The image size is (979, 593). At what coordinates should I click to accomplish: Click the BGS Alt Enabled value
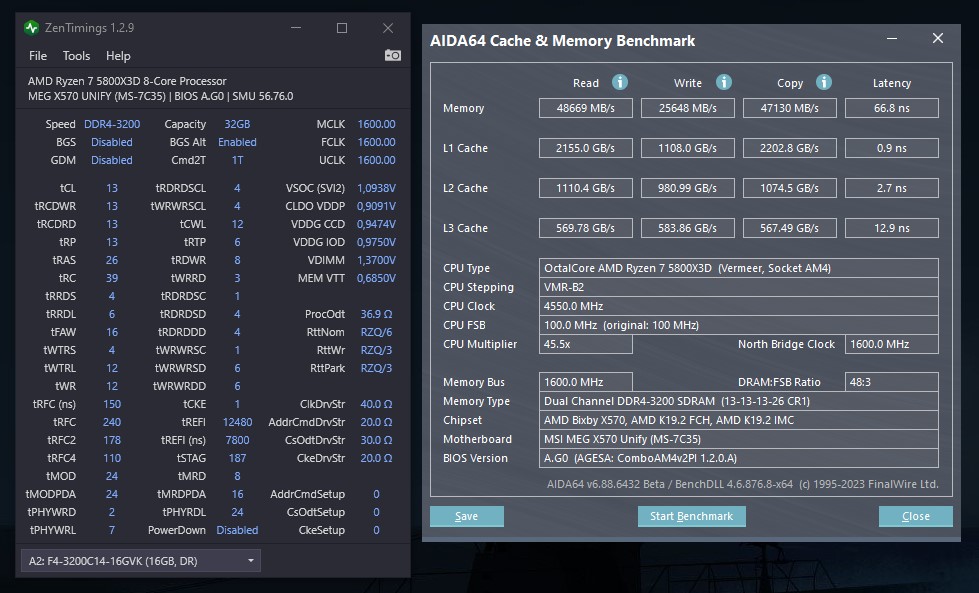[237, 142]
